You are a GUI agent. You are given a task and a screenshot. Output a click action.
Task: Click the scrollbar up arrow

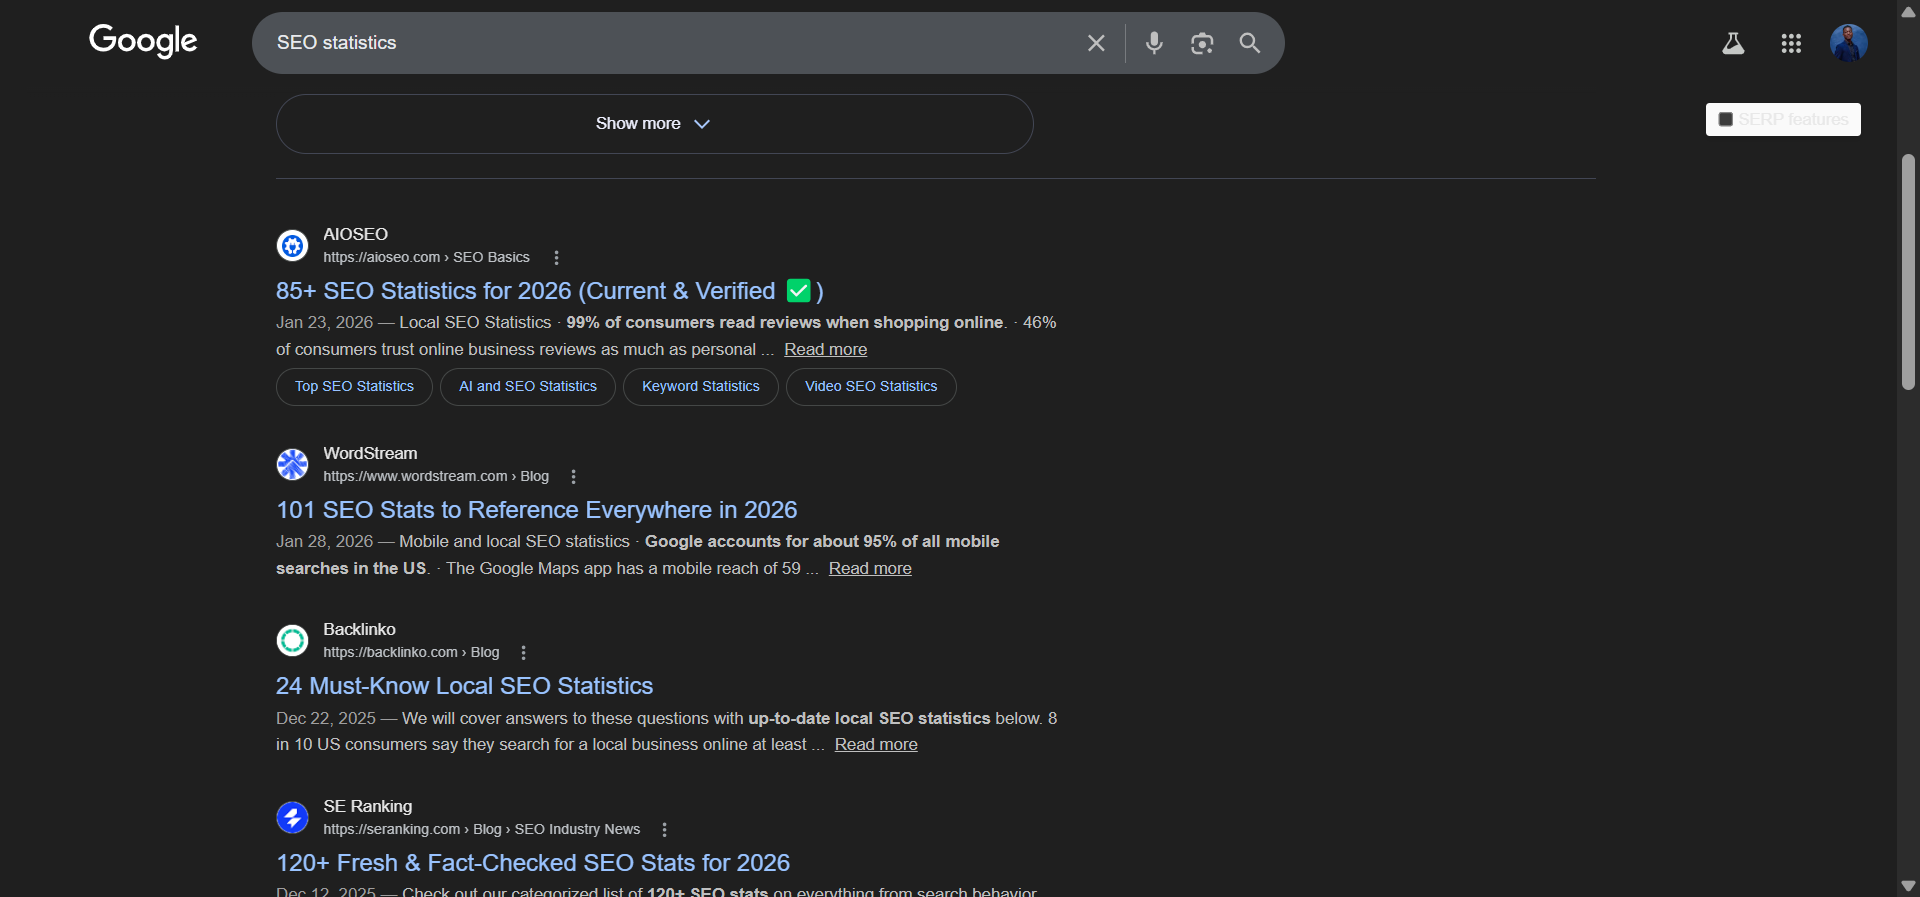(x=1908, y=12)
